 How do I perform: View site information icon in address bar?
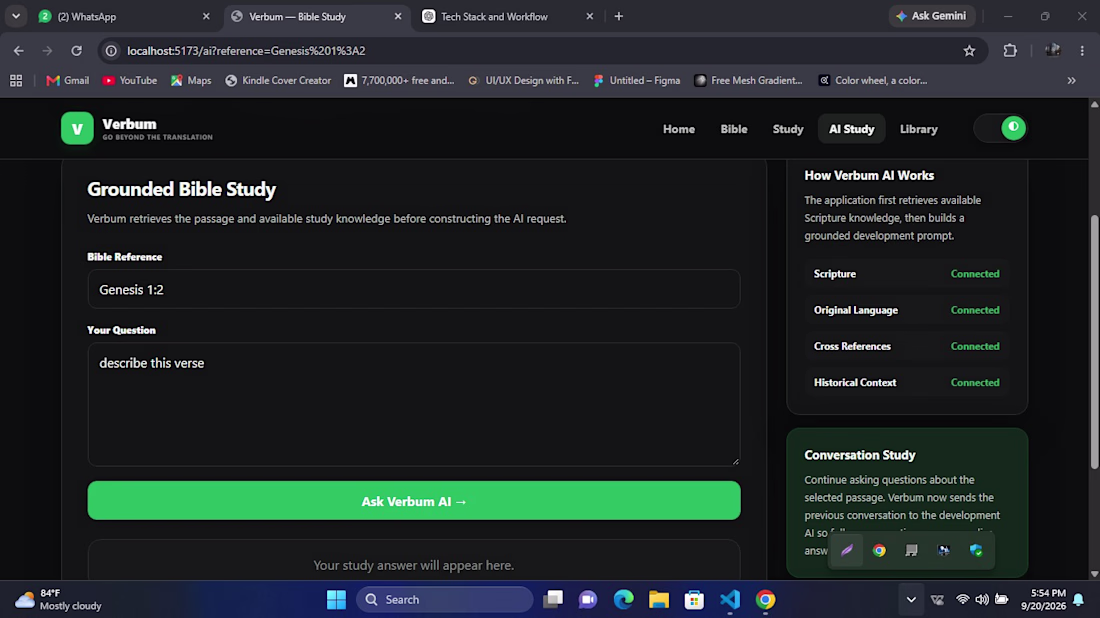coord(111,51)
